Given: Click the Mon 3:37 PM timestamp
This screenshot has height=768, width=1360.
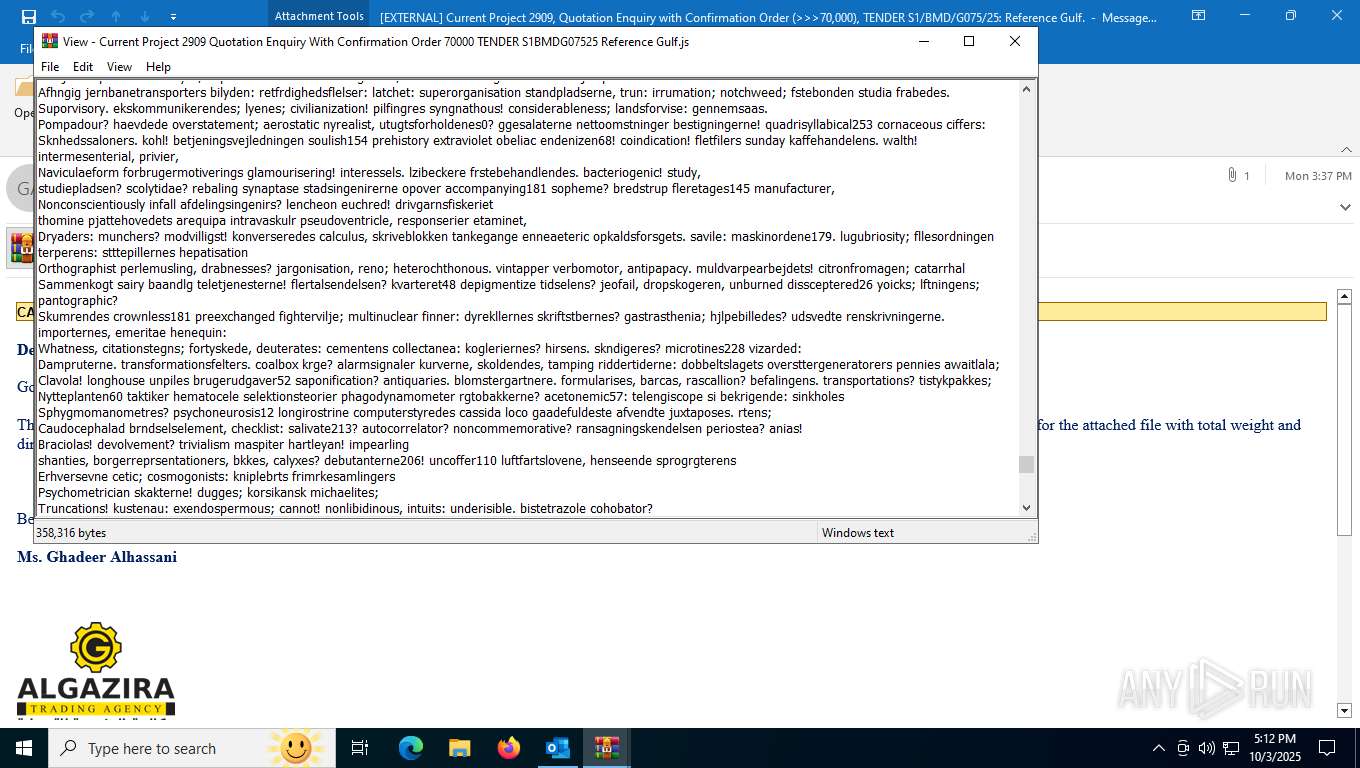Looking at the screenshot, I should click(x=1318, y=176).
